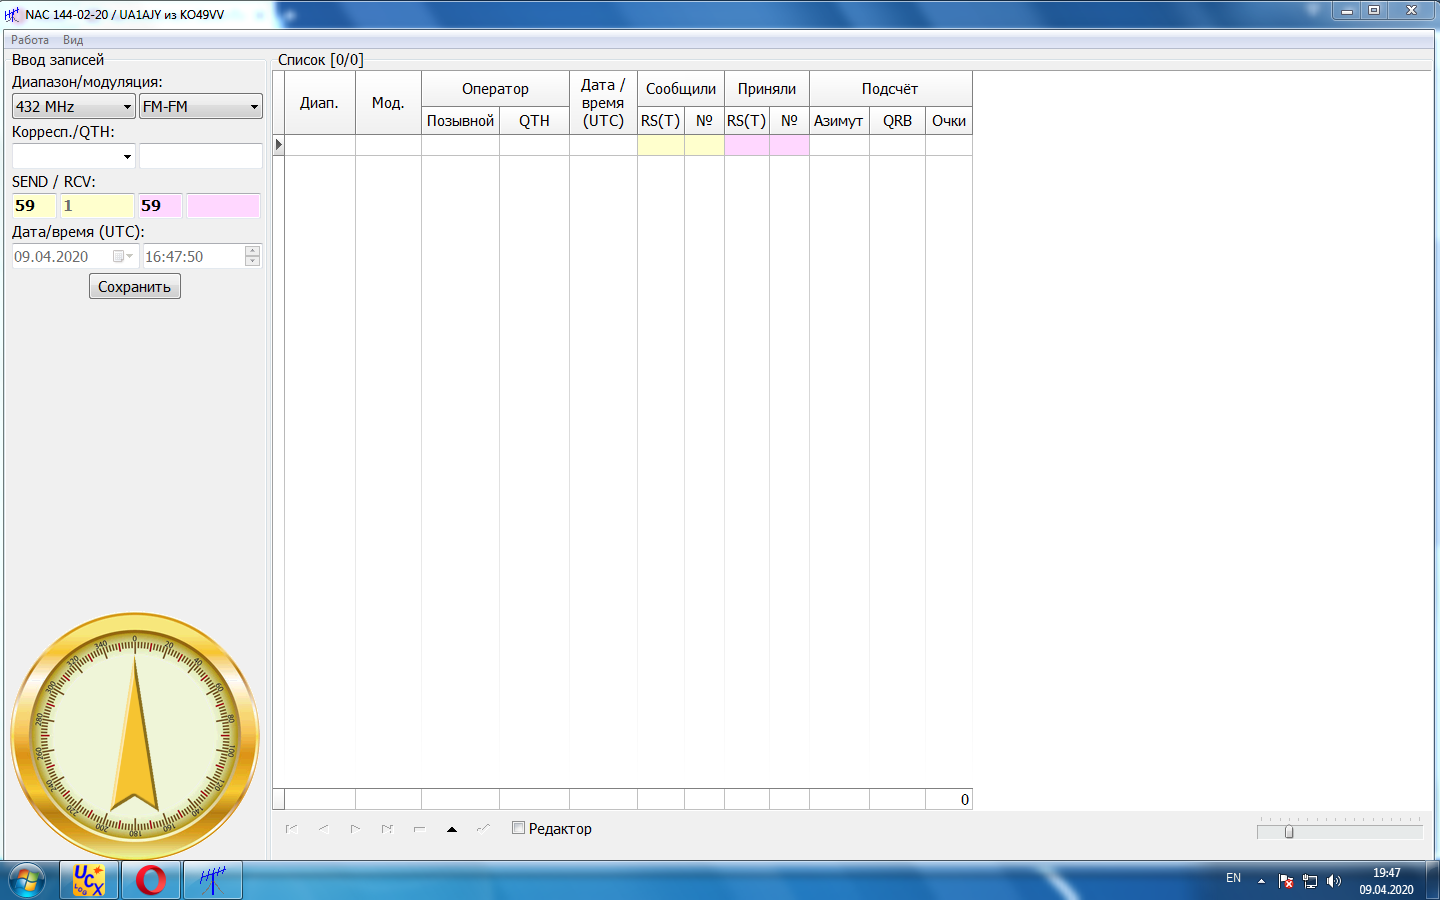Click the first-record navigator arrow
1440x900 pixels.
tap(292, 829)
